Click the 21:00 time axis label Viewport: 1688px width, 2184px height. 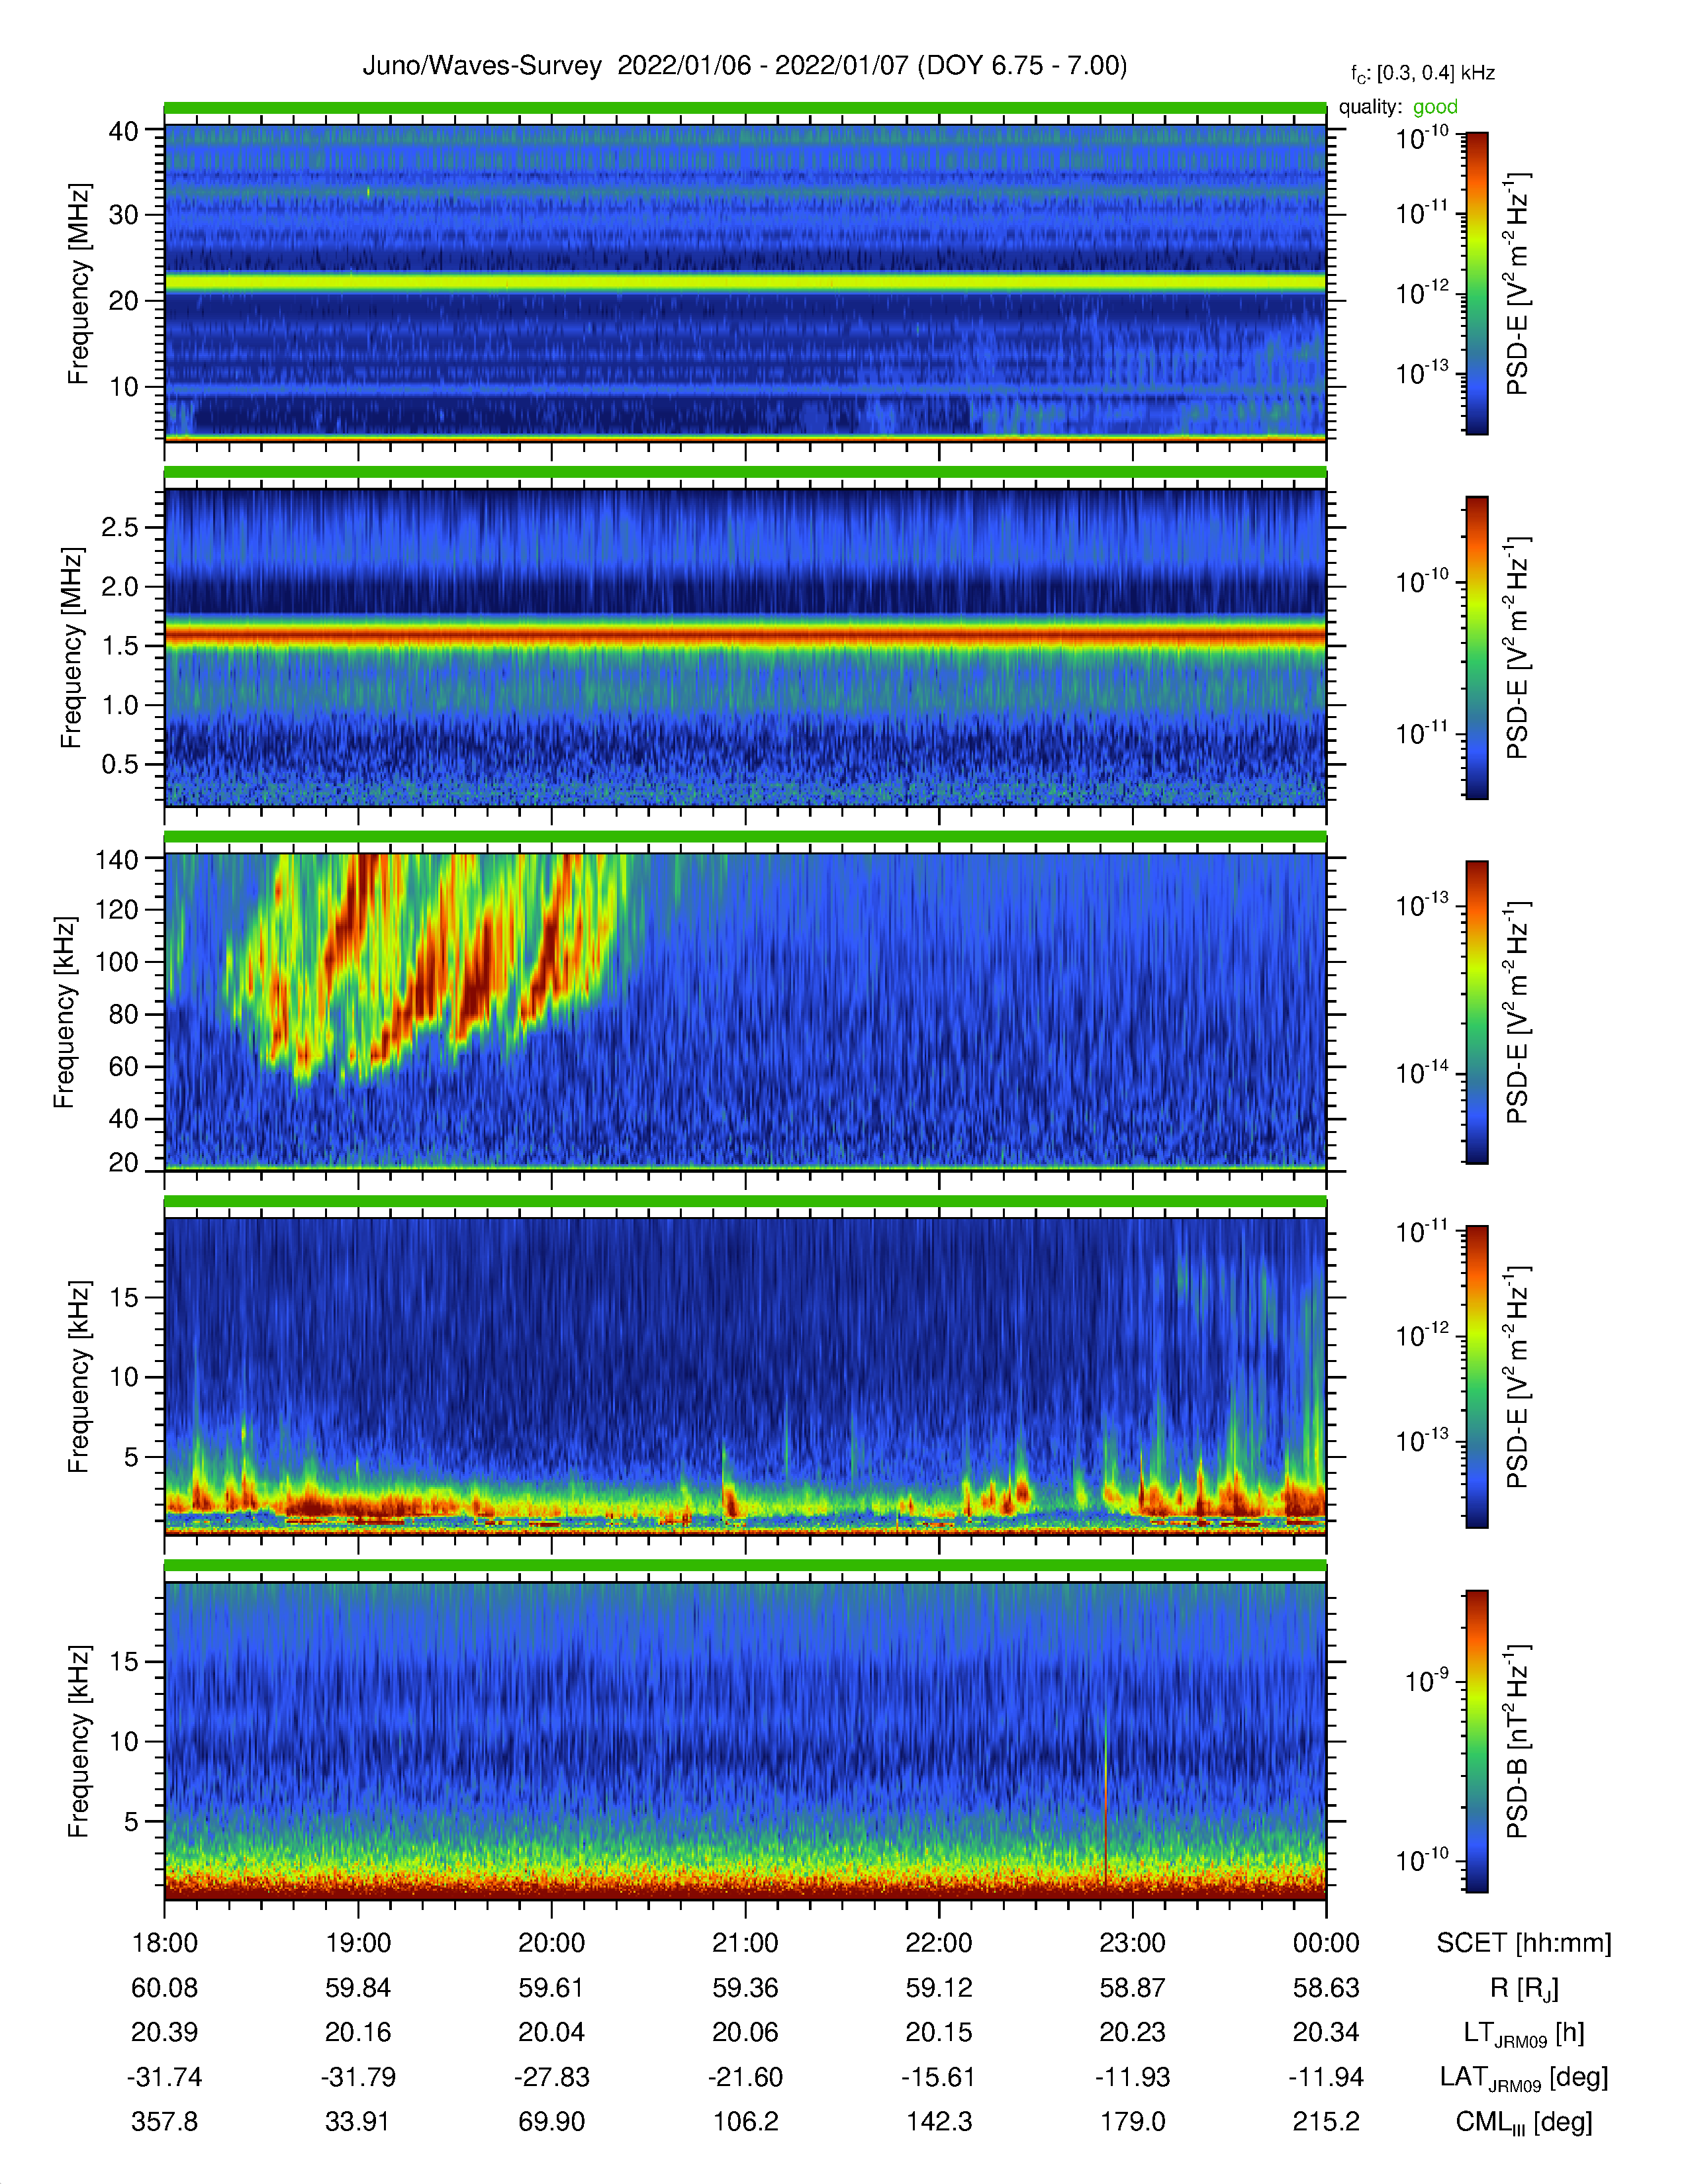[745, 1943]
